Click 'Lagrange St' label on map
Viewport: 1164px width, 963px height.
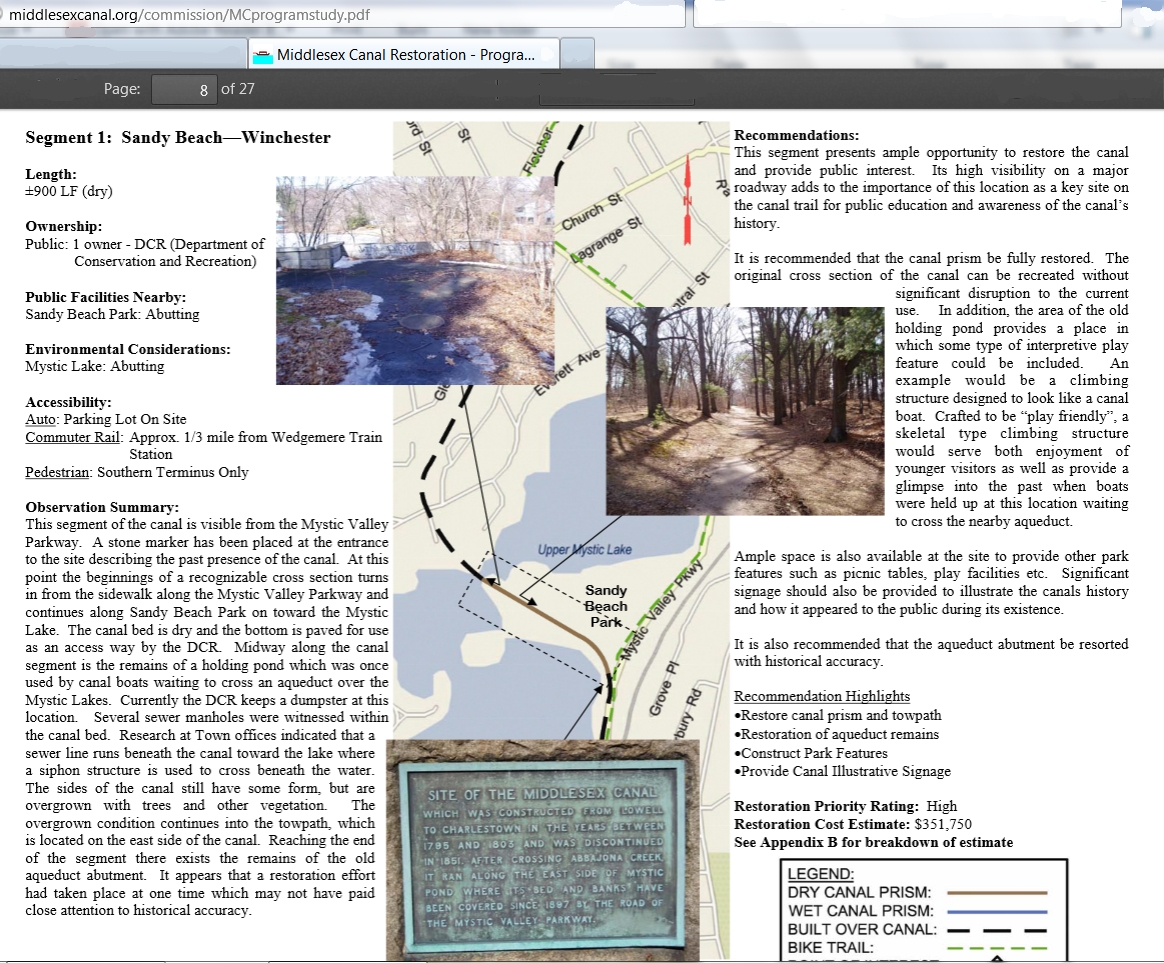point(606,240)
